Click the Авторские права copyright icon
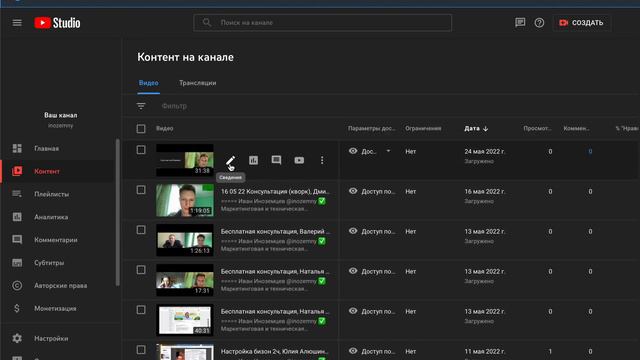The height and width of the screenshot is (360, 640). coord(17,285)
